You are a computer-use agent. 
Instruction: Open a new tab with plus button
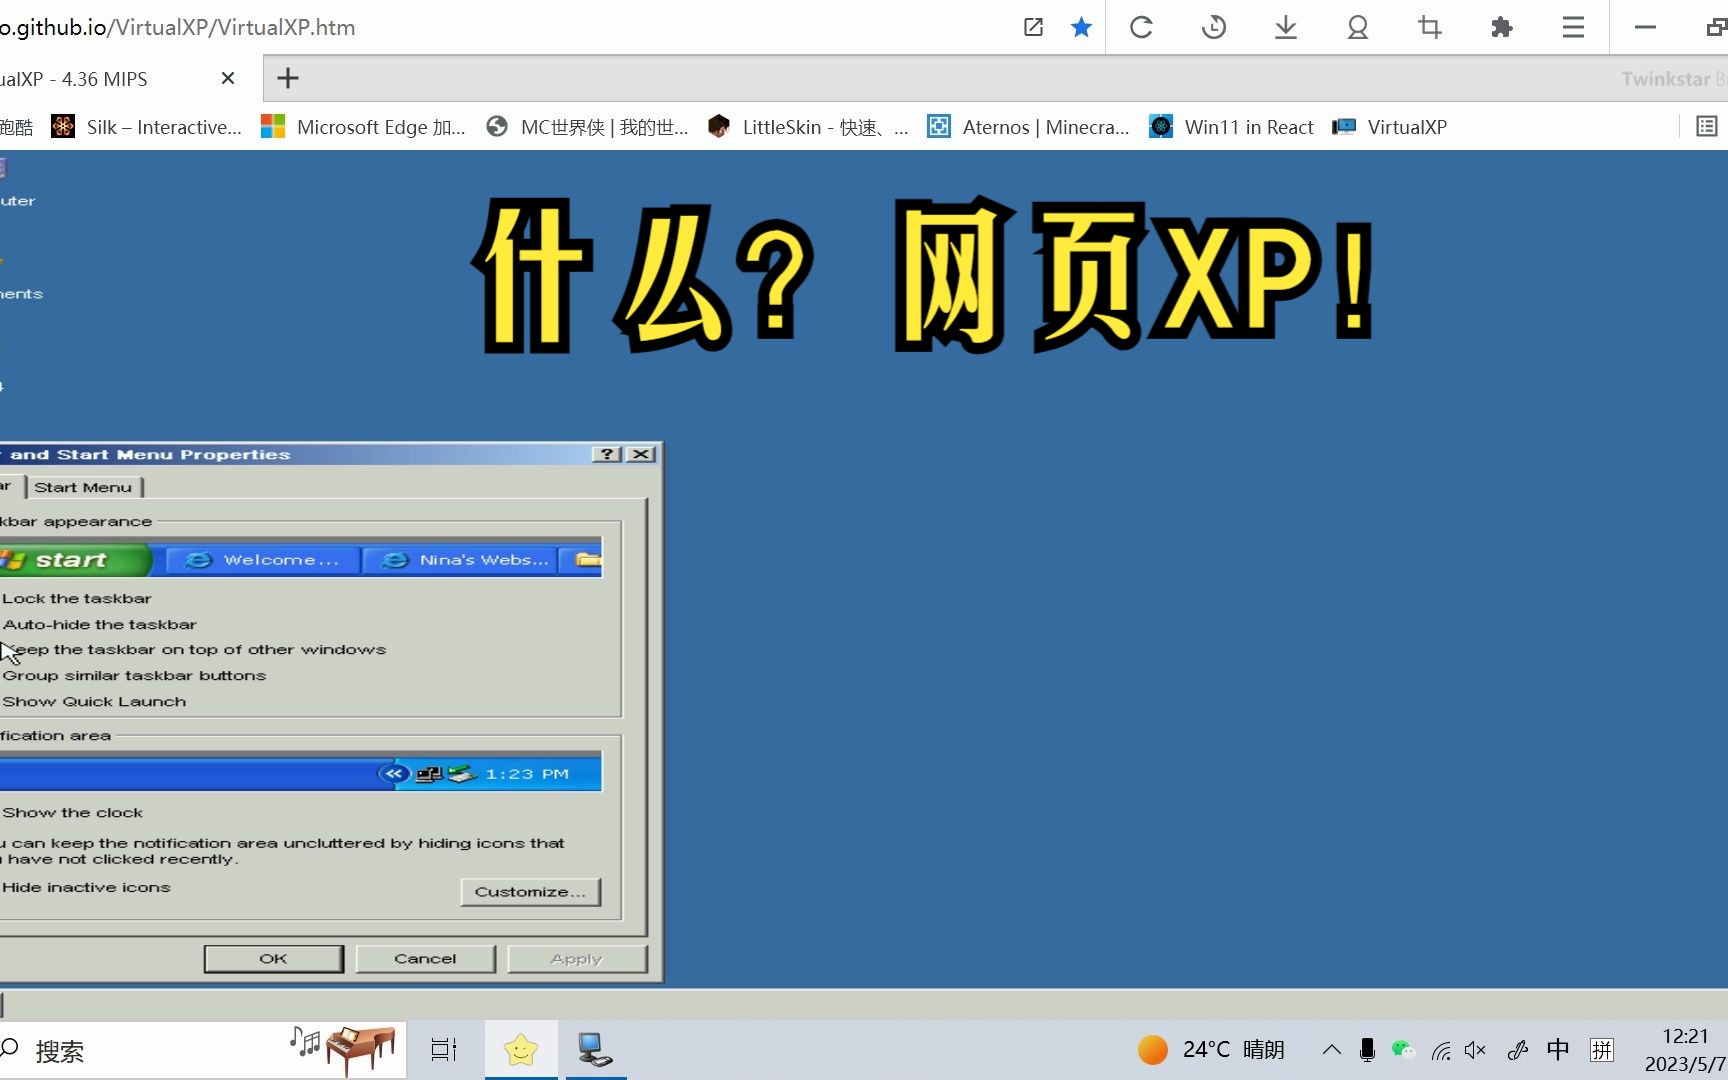click(x=288, y=78)
